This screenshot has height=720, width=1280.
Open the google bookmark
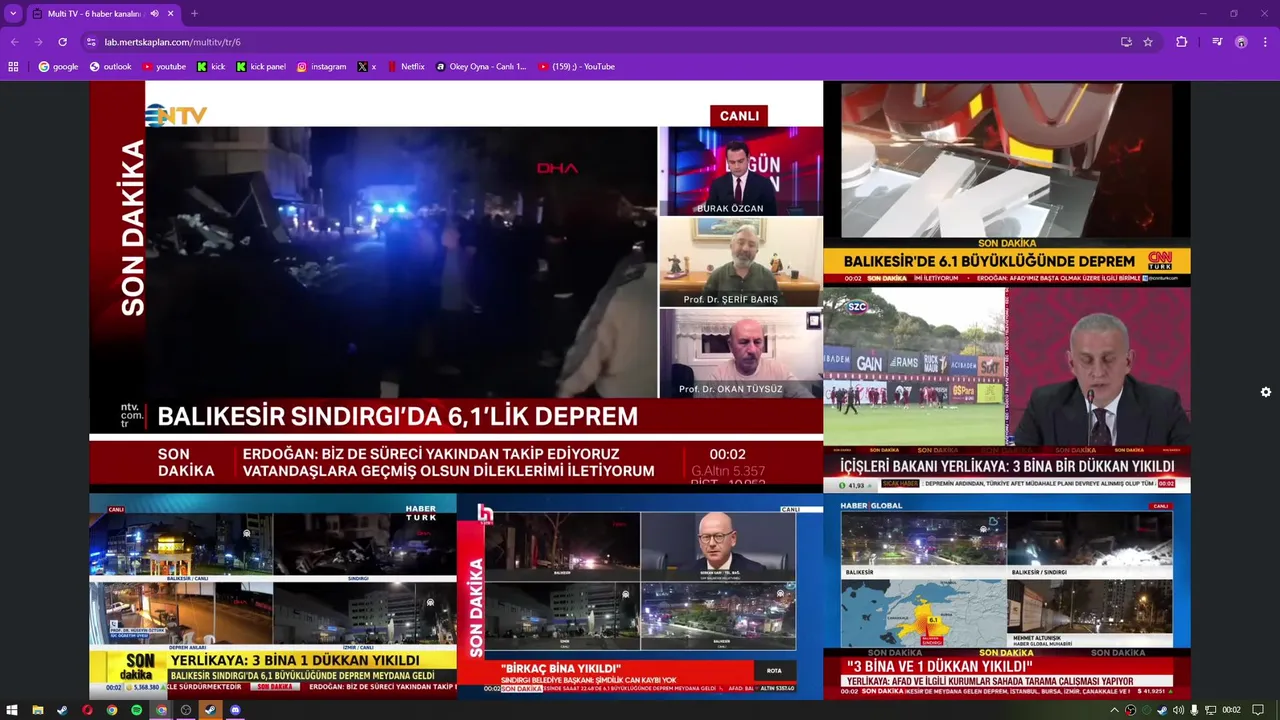click(x=58, y=67)
